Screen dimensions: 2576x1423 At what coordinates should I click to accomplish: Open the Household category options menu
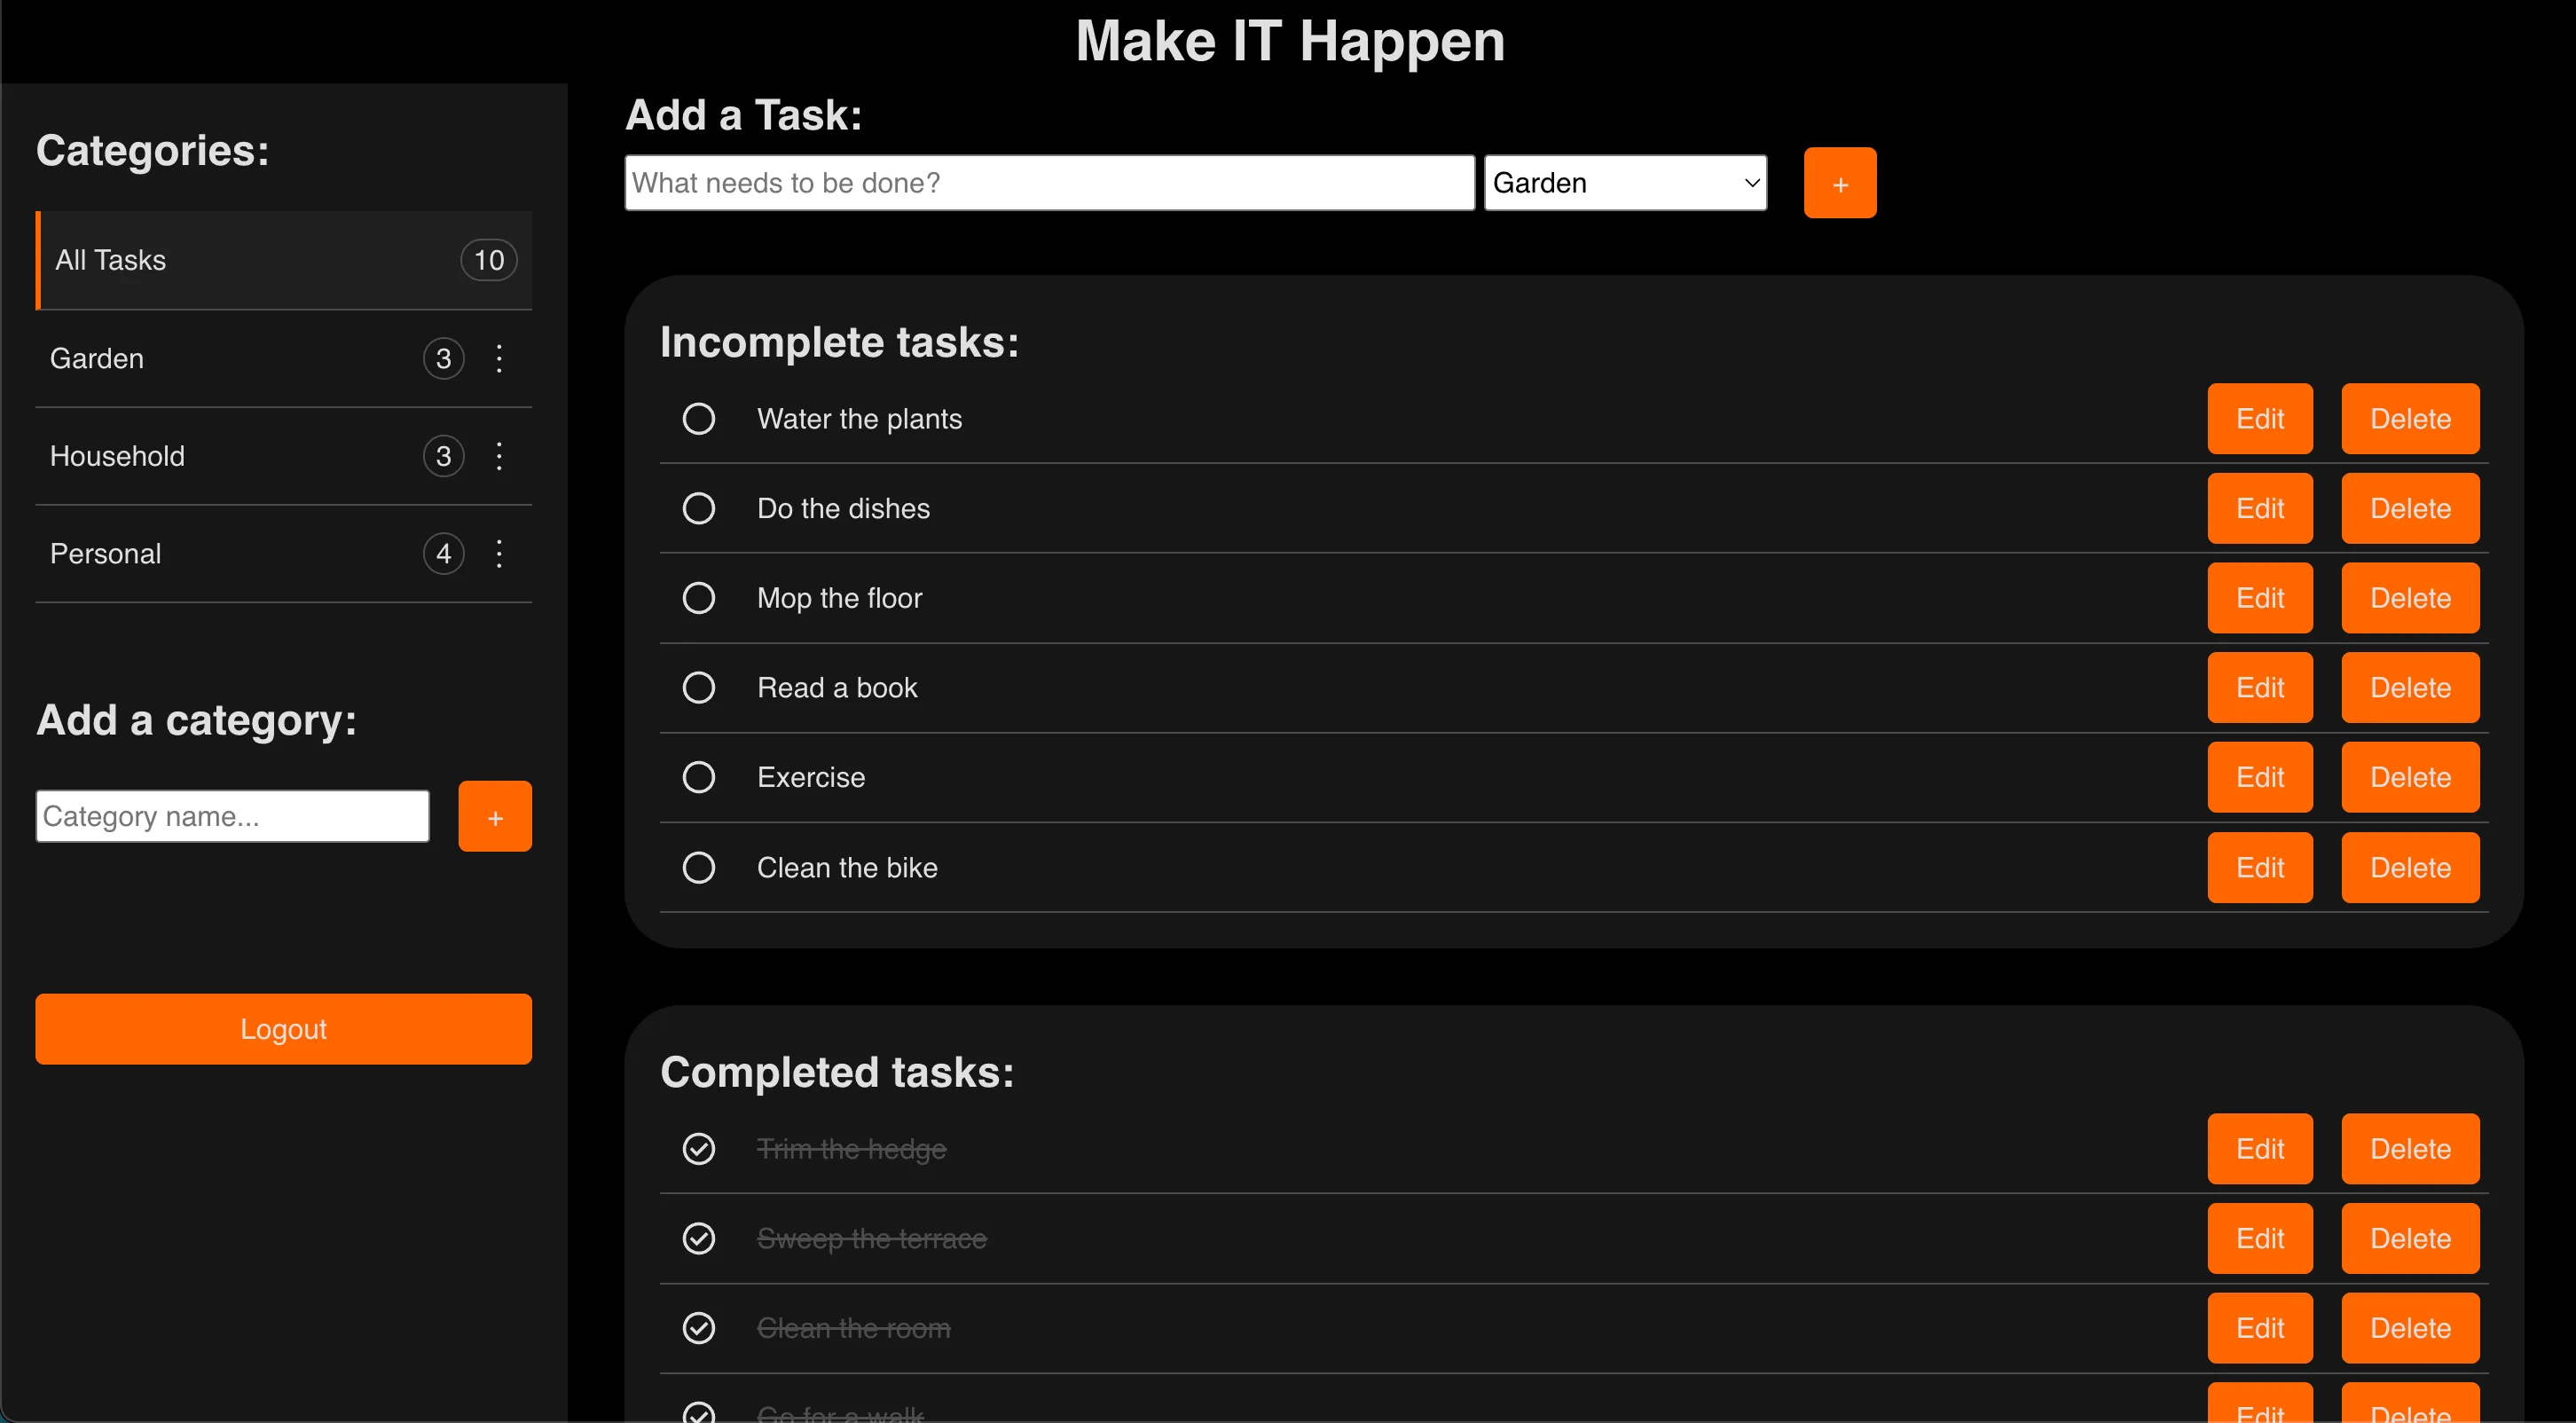point(499,455)
